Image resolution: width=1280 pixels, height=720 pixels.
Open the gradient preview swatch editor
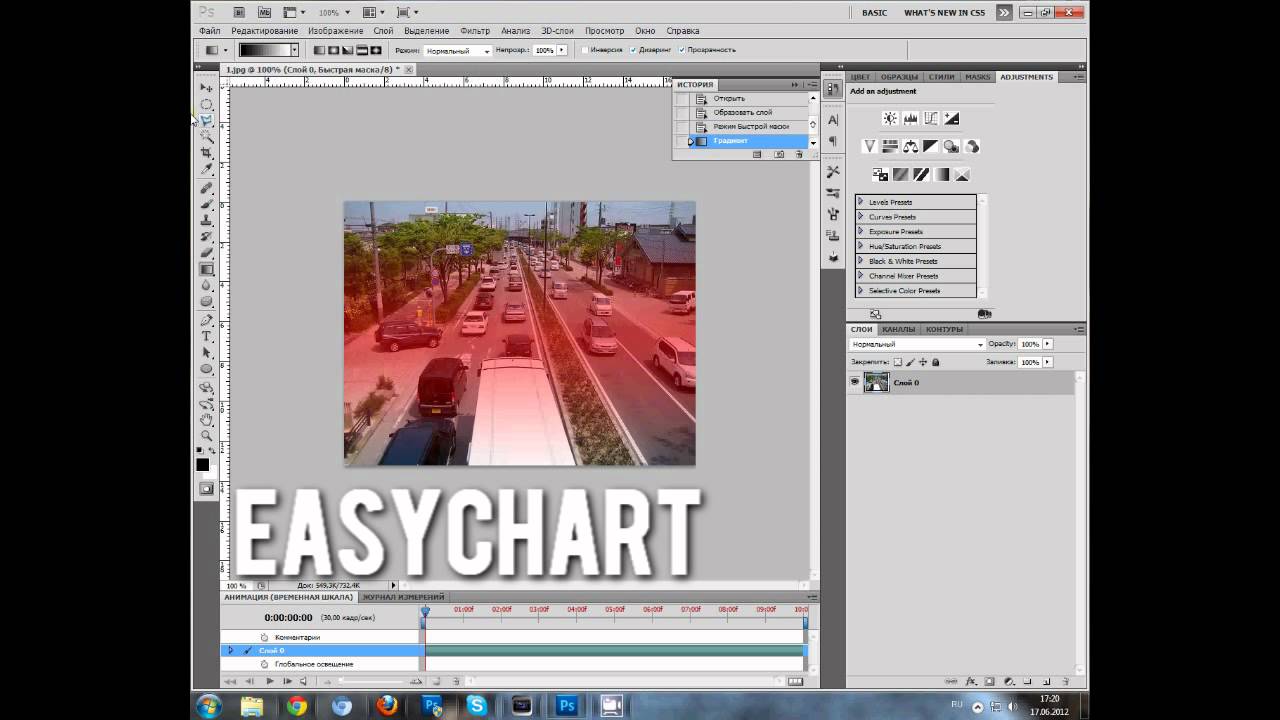coord(264,50)
